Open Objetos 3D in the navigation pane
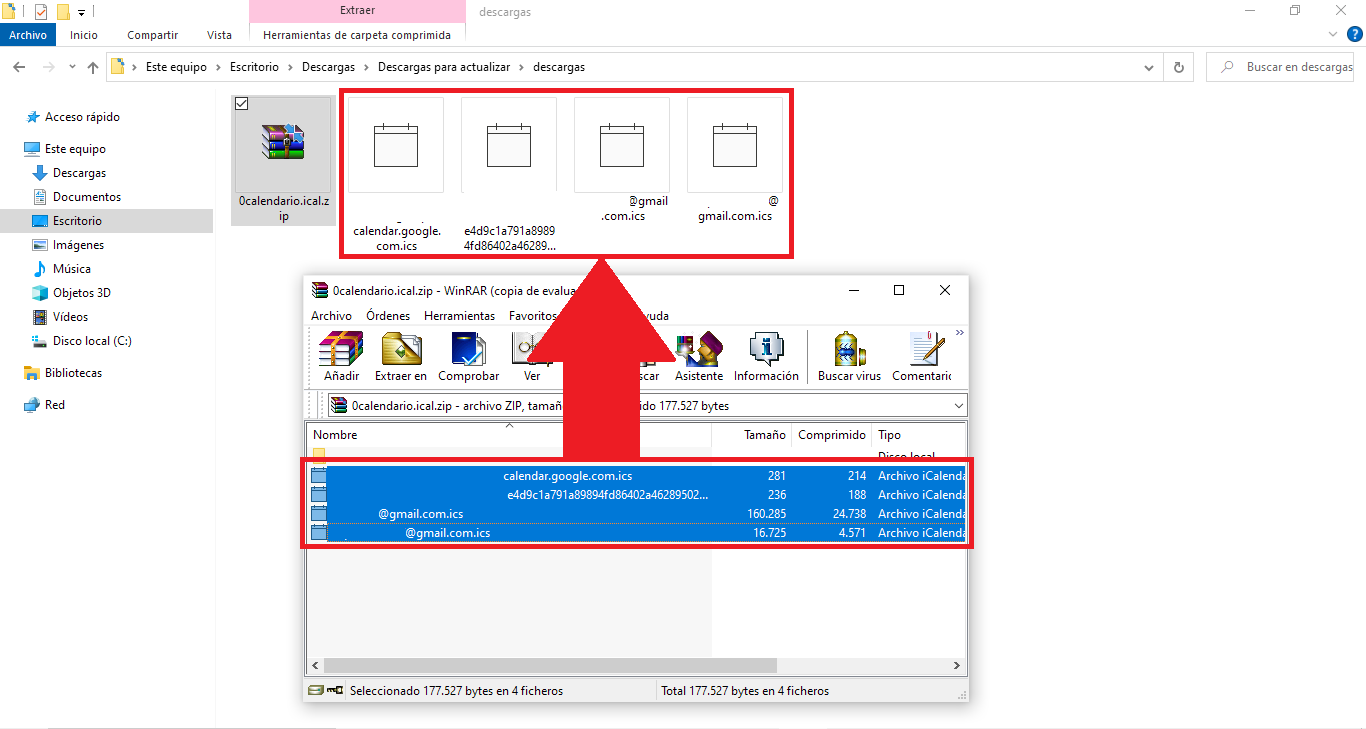Image resolution: width=1366 pixels, height=729 pixels. [x=81, y=293]
